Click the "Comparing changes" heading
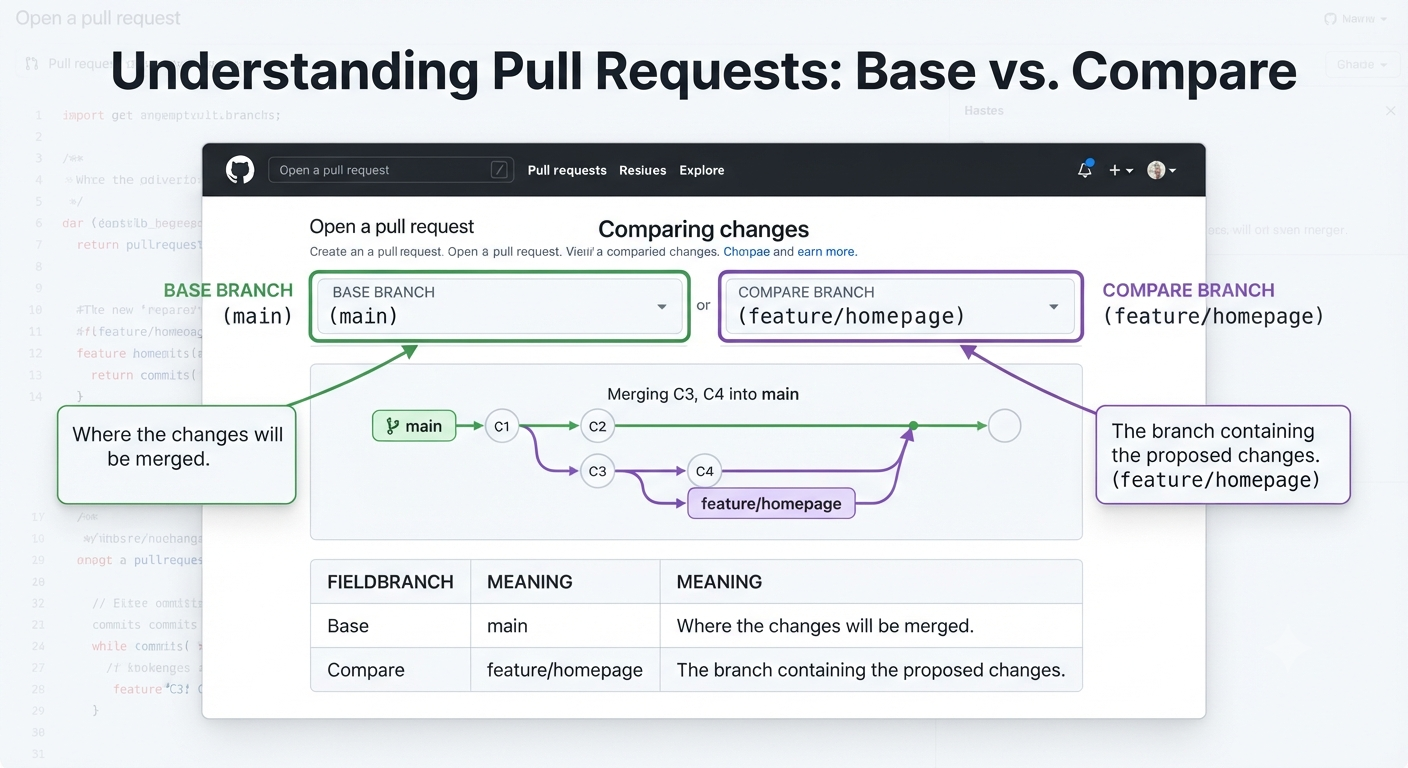Viewport: 1408px width, 768px height. 704,229
